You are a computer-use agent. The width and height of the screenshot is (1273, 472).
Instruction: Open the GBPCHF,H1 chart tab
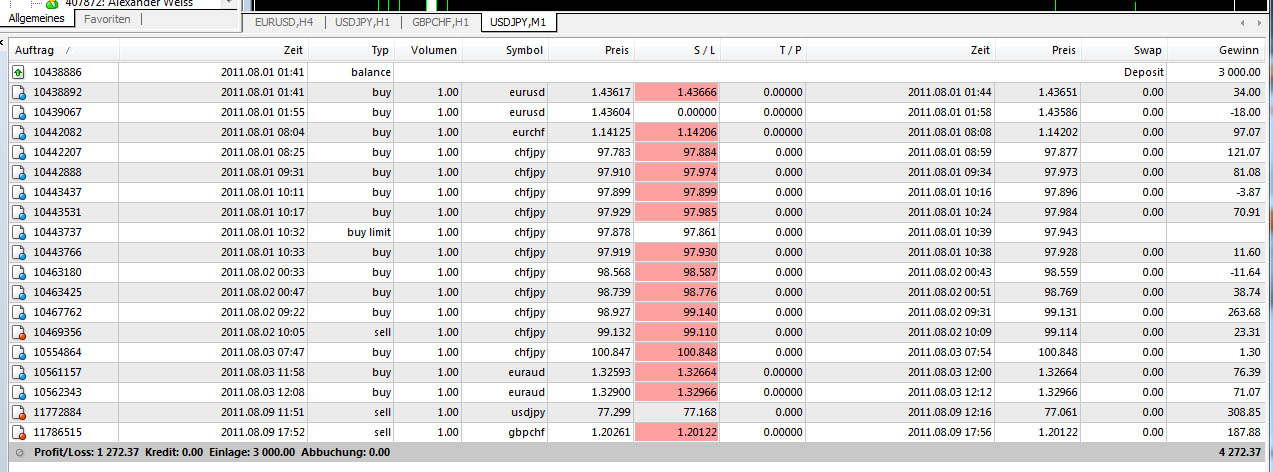(441, 21)
